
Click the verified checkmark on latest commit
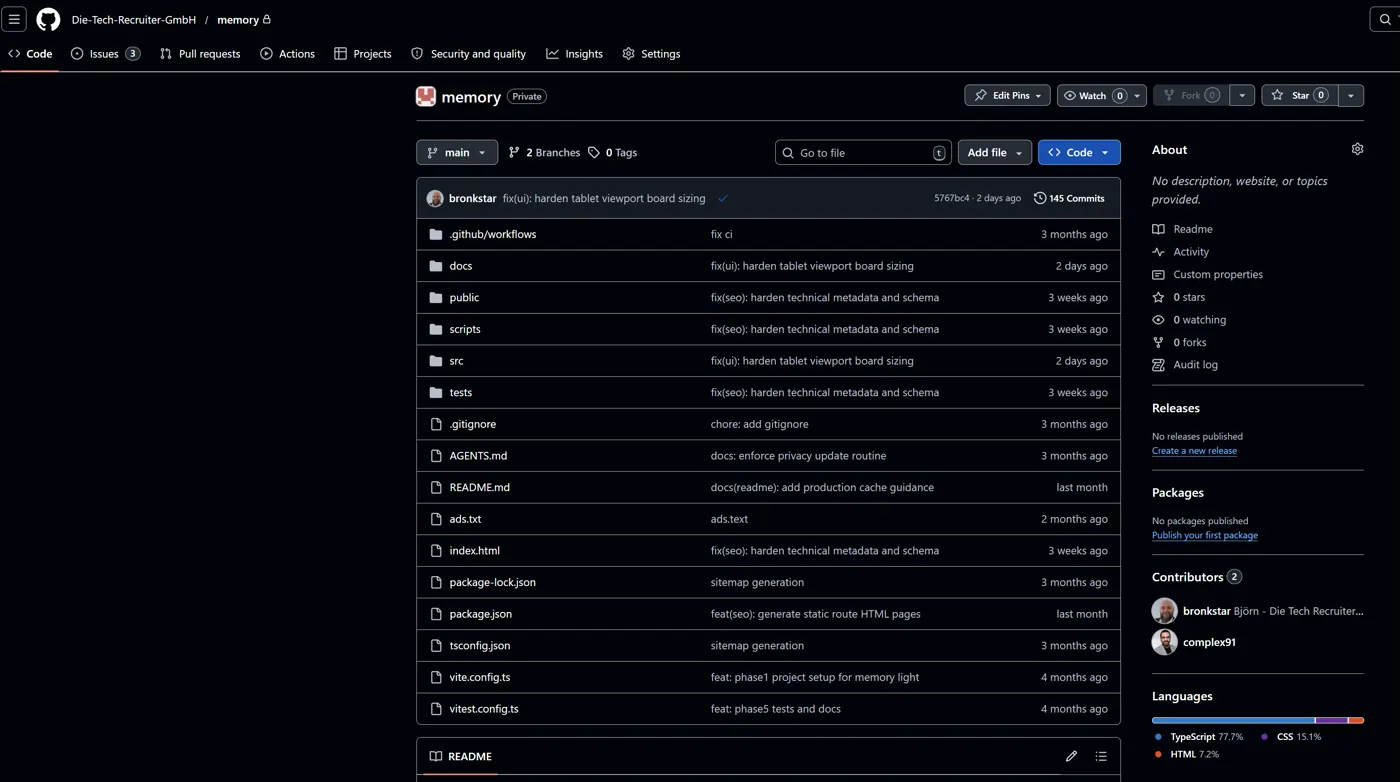coord(723,198)
